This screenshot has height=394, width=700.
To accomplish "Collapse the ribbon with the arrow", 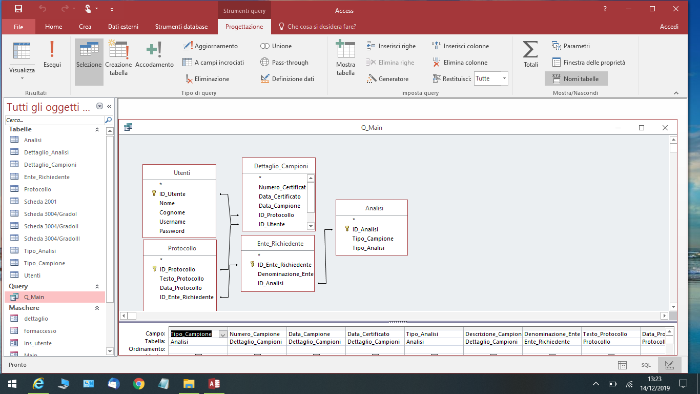I will tap(676, 93).
